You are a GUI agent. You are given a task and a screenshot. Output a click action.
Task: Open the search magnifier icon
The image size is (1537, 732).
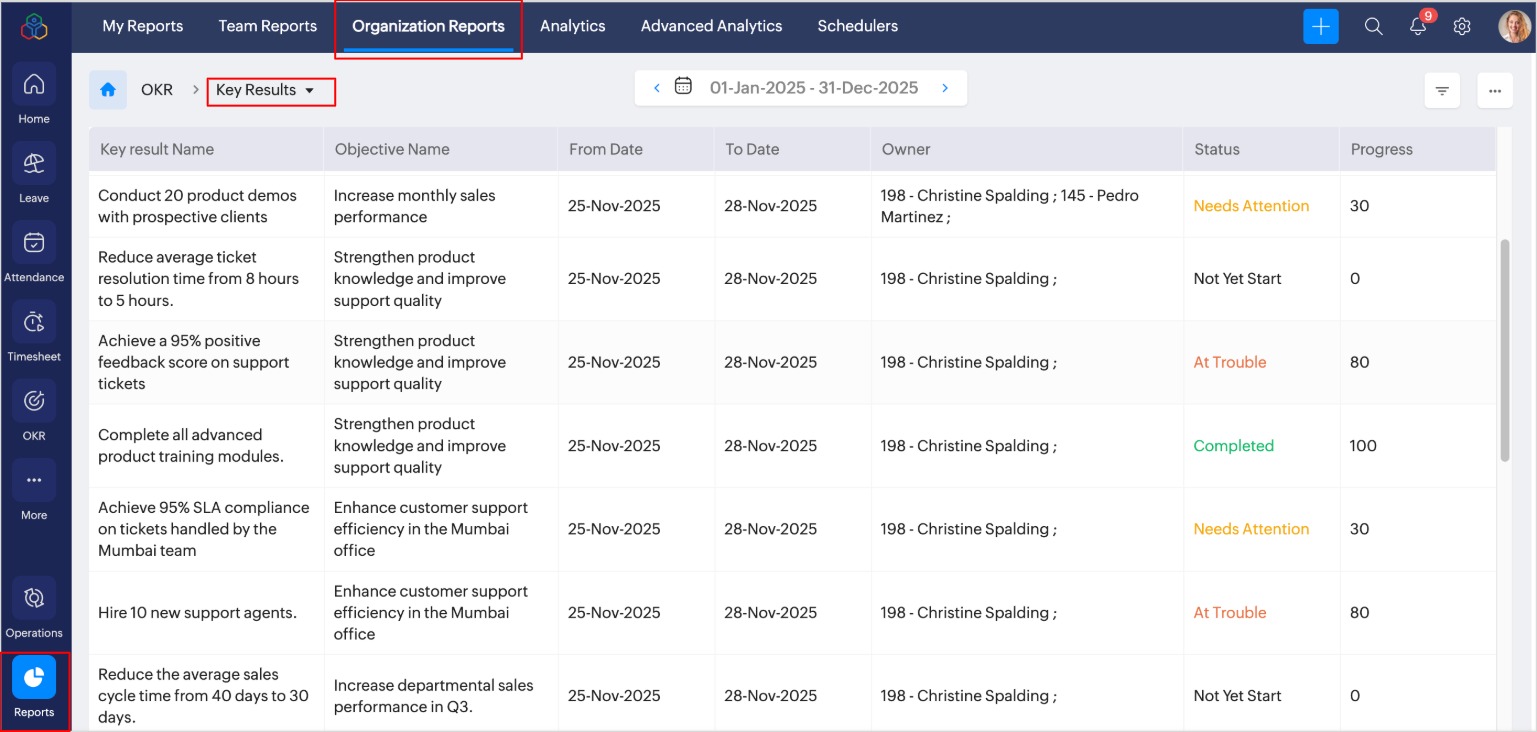pos(1373,27)
